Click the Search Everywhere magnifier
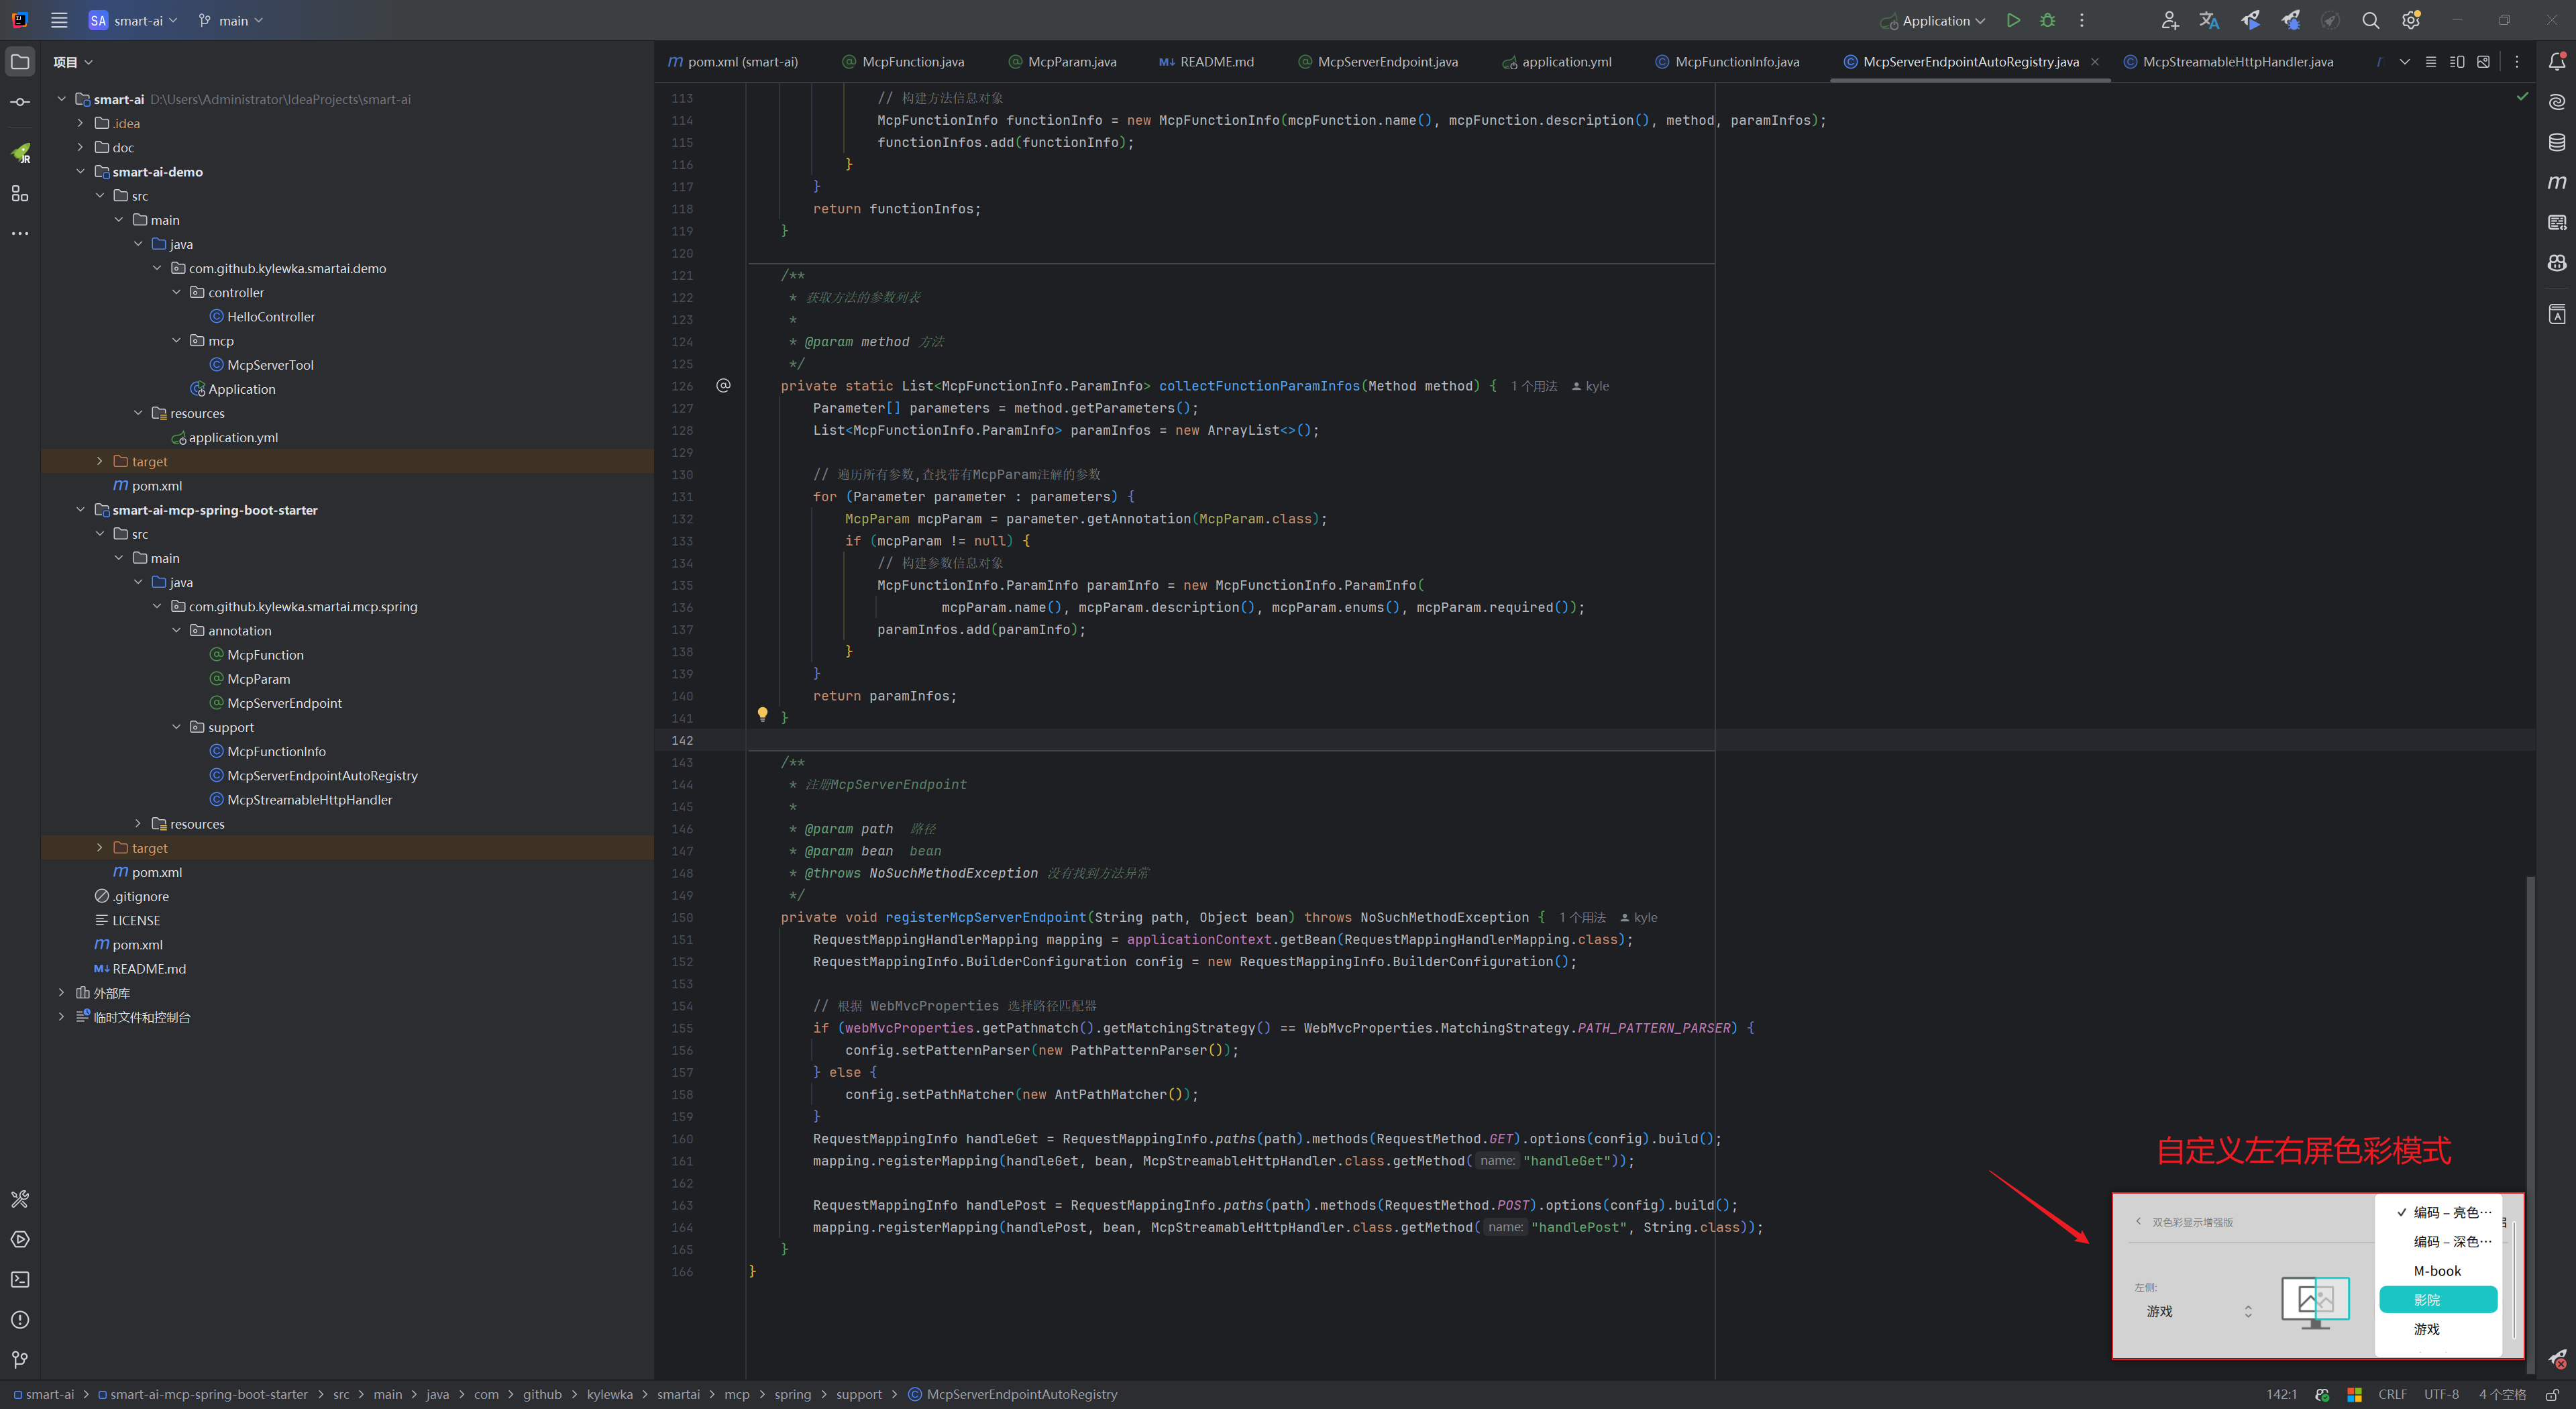This screenshot has width=2576, height=1409. [x=2370, y=20]
